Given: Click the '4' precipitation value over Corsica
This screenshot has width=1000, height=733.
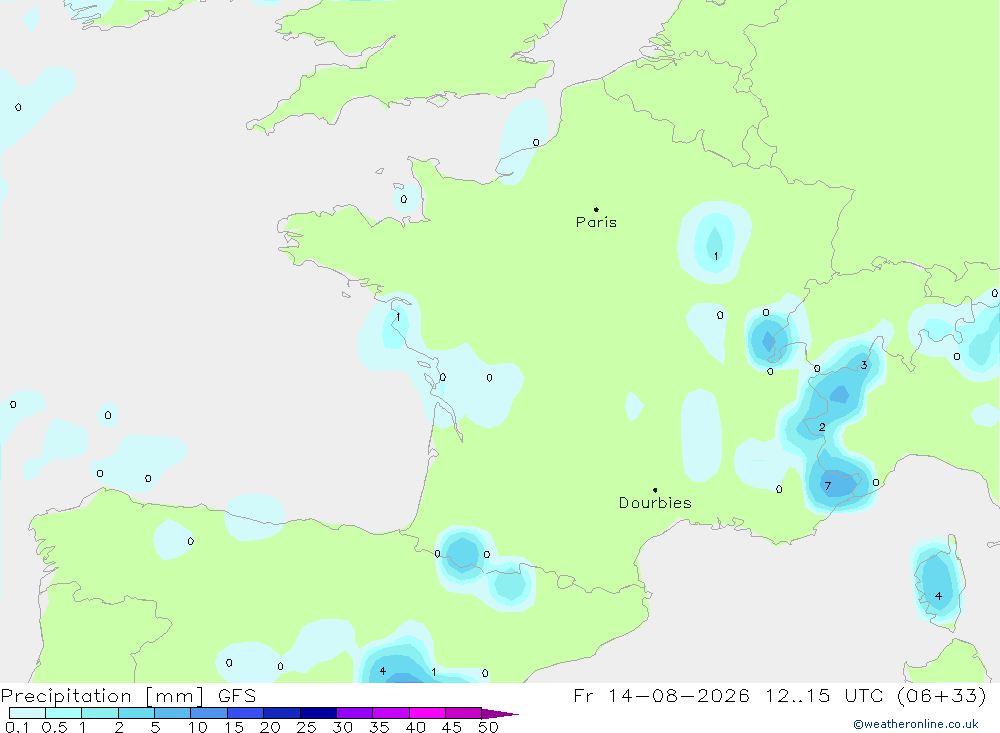Looking at the screenshot, I should [x=938, y=596].
